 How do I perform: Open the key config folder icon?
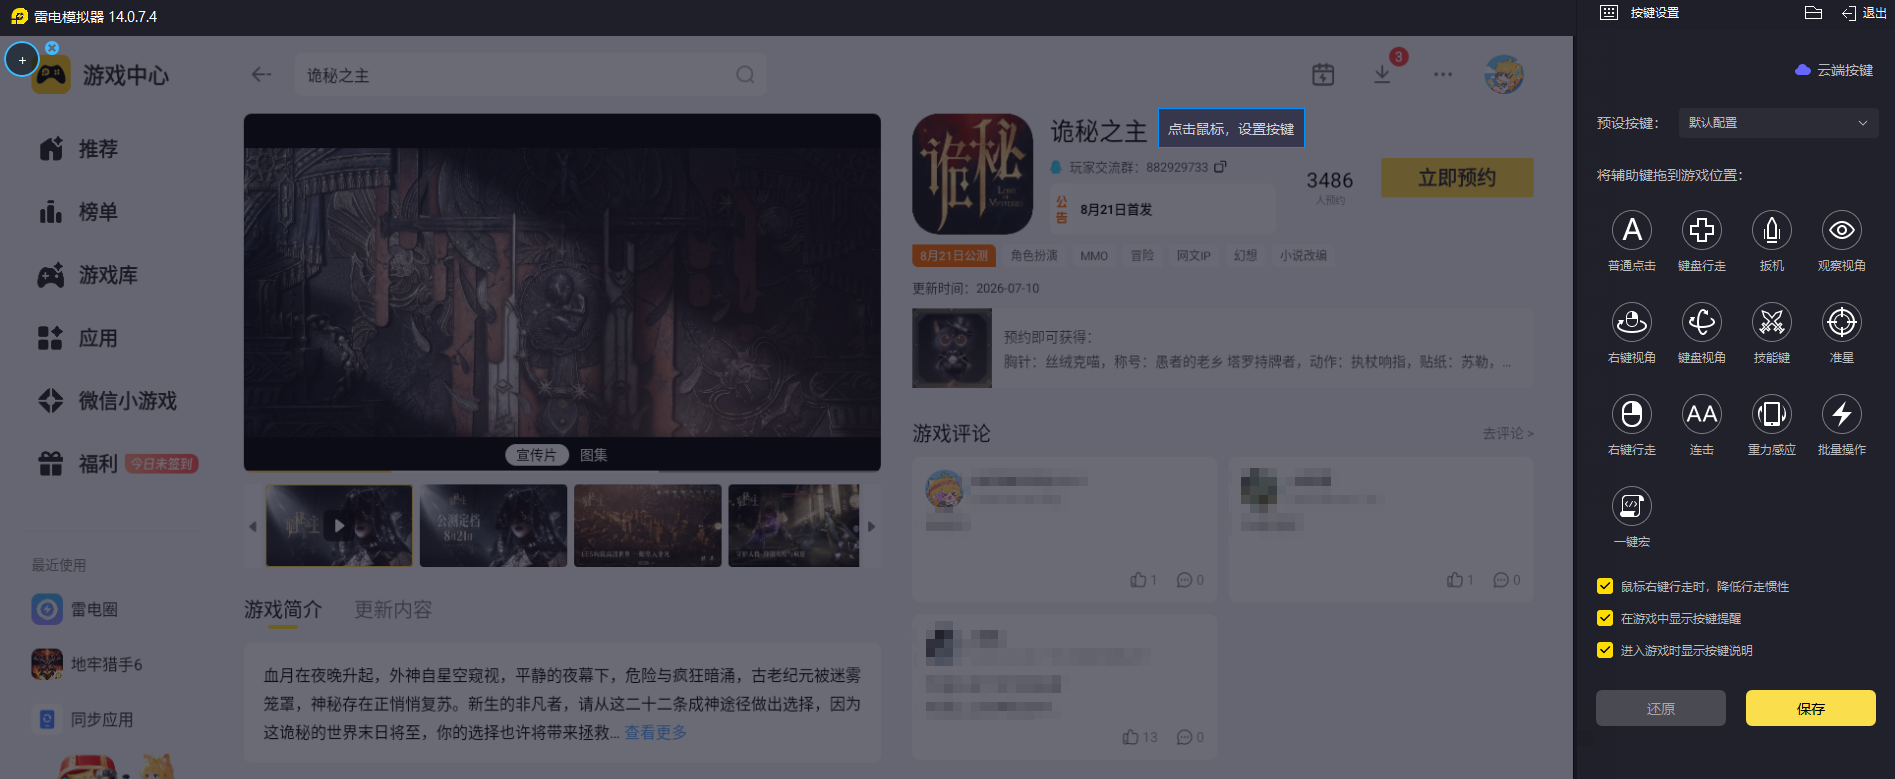point(1813,13)
